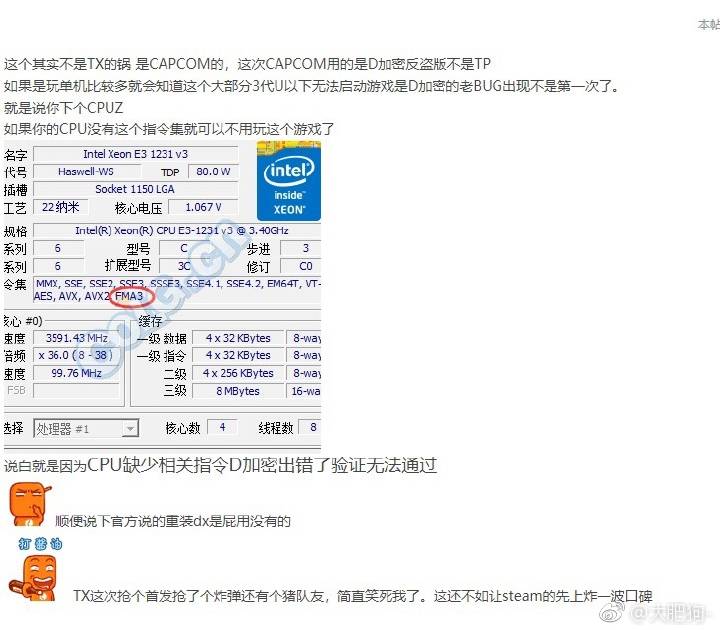Click the 'FMA3' instruction set entry

[129, 296]
